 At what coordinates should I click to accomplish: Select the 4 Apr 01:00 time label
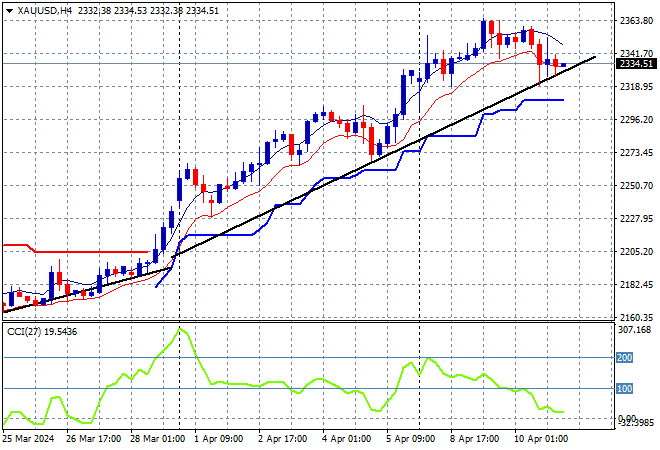click(x=346, y=439)
